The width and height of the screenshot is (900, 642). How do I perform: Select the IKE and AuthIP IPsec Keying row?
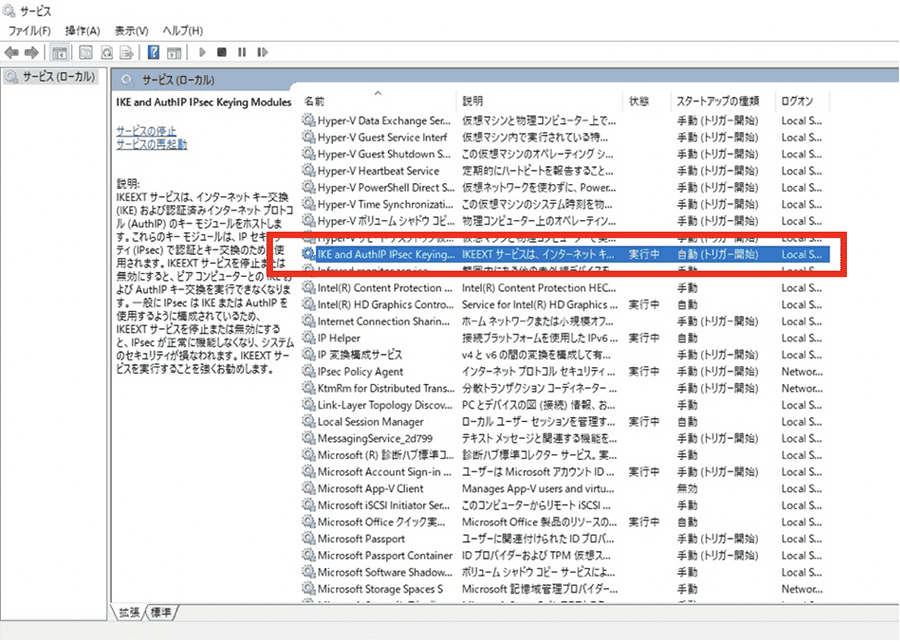(x=566, y=254)
